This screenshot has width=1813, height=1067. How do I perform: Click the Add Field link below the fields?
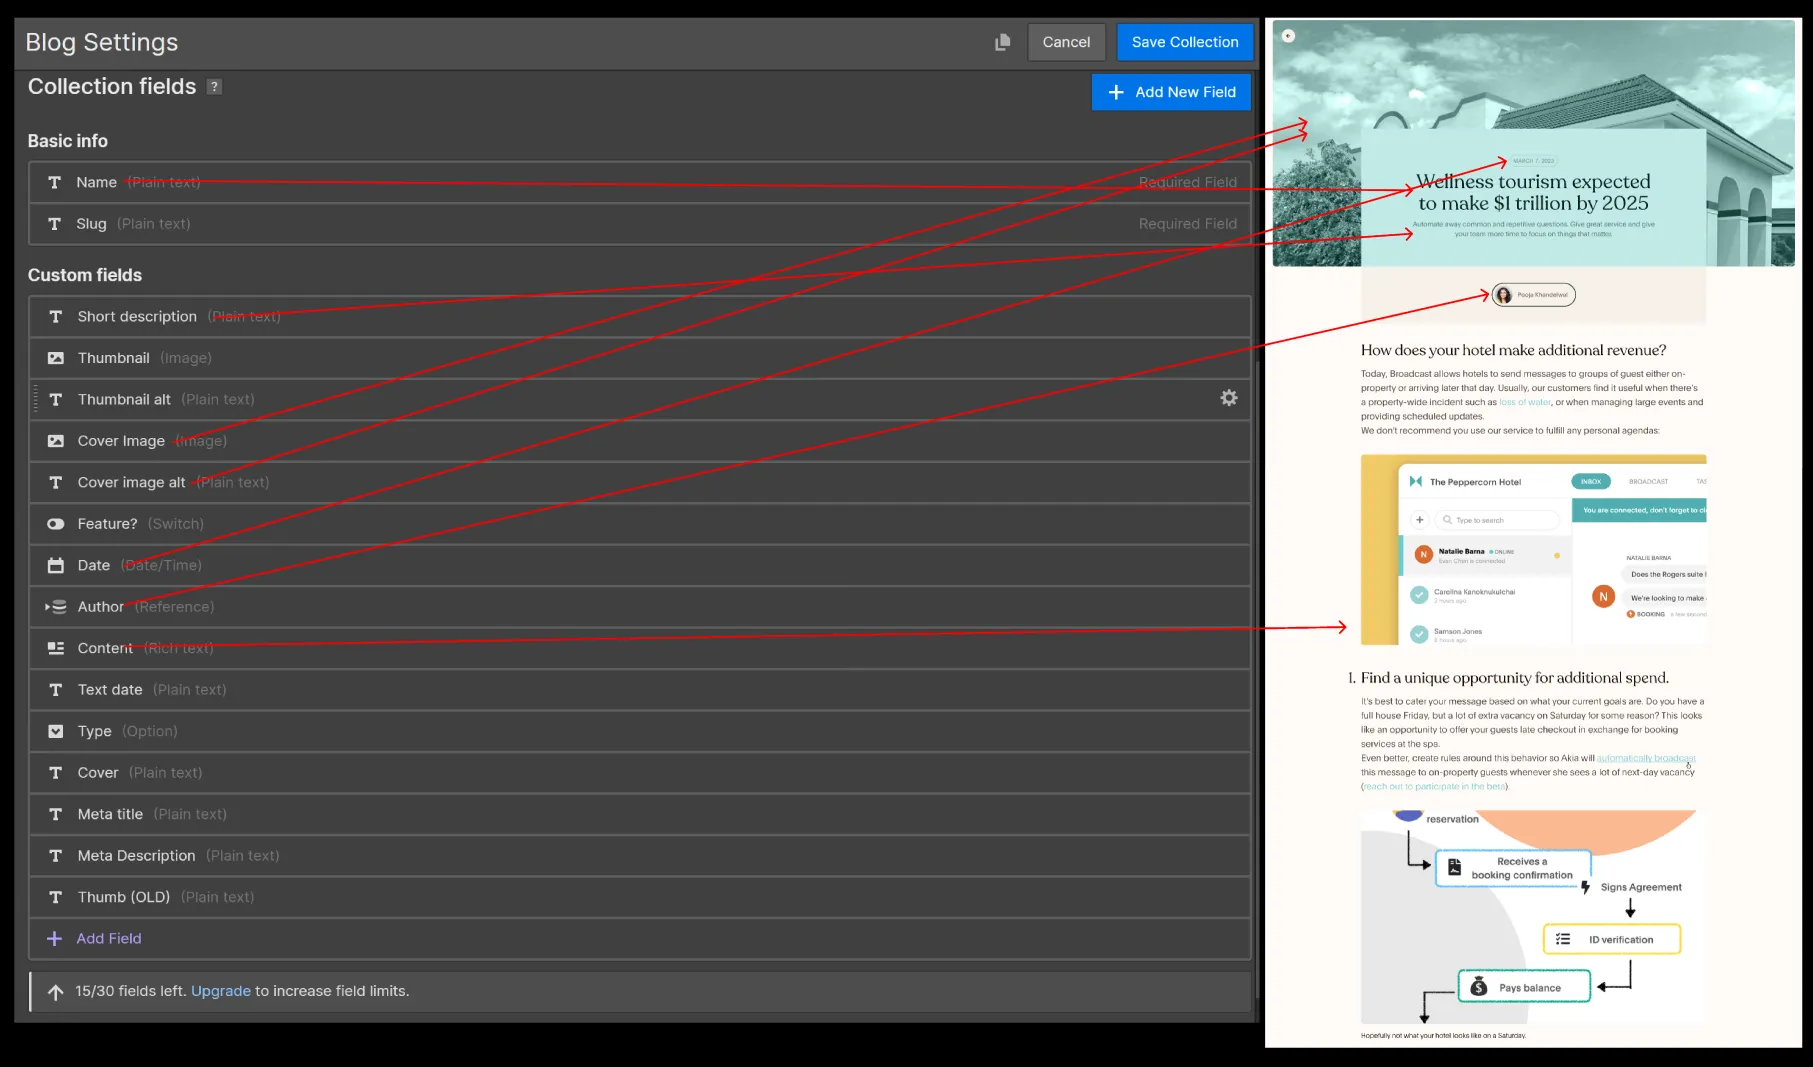(x=109, y=938)
